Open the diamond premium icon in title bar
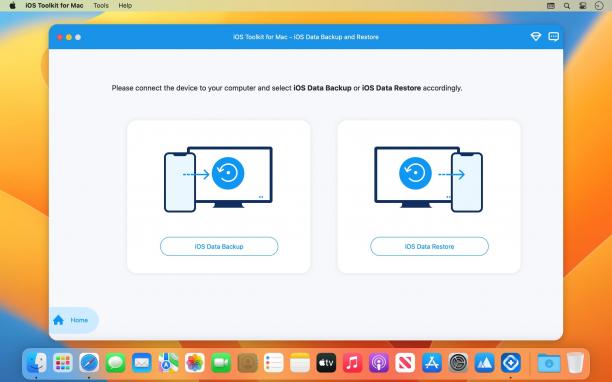Image resolution: width=612 pixels, height=382 pixels. (536, 37)
